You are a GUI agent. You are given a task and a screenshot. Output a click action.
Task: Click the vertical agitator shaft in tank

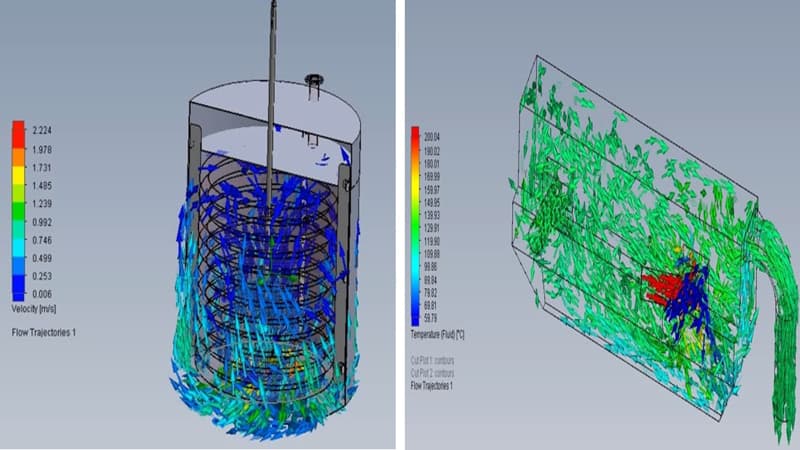tap(272, 102)
